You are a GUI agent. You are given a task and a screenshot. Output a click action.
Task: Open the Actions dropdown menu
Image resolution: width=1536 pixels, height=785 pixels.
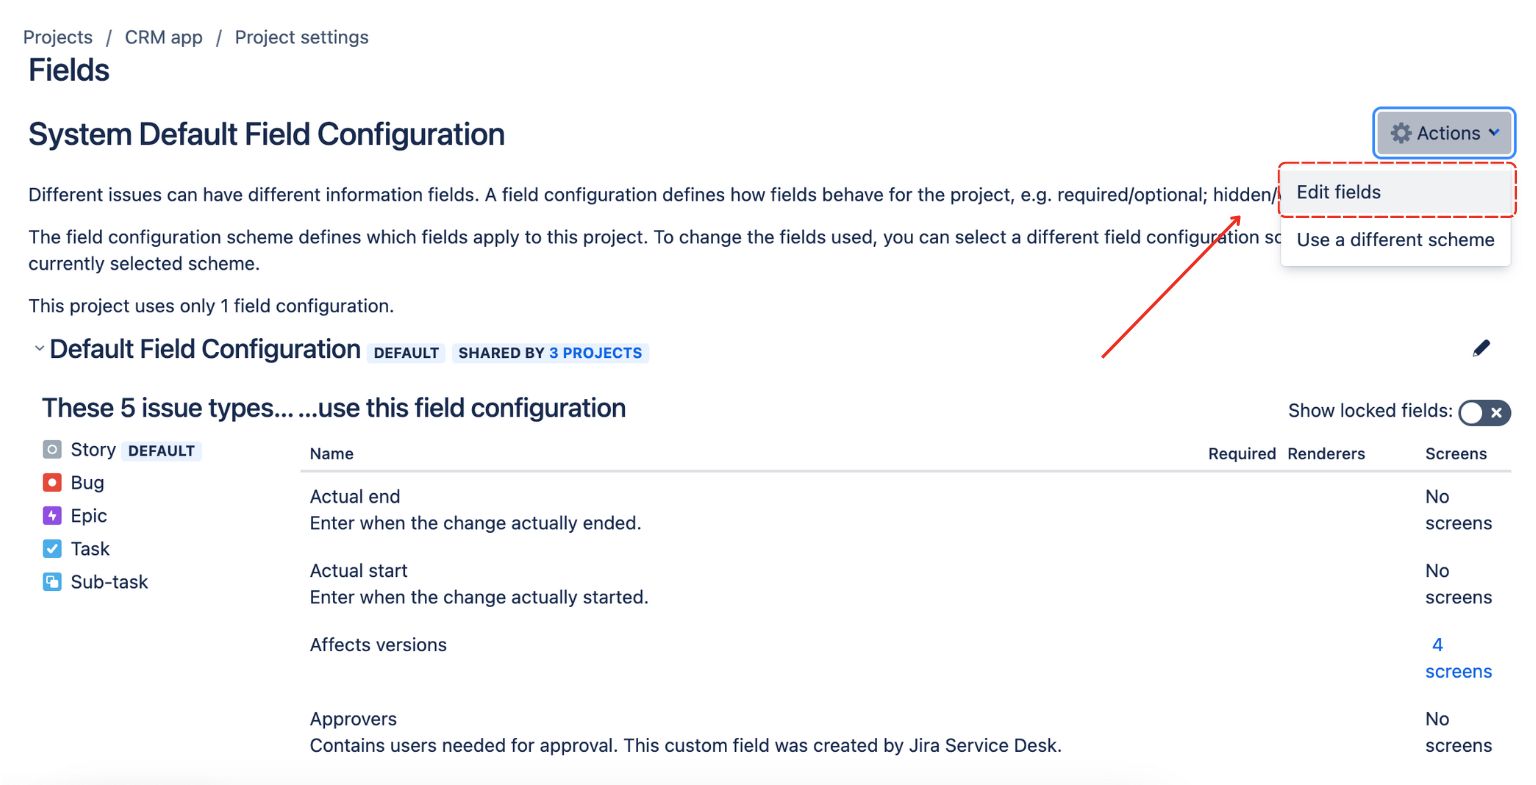click(x=1443, y=132)
